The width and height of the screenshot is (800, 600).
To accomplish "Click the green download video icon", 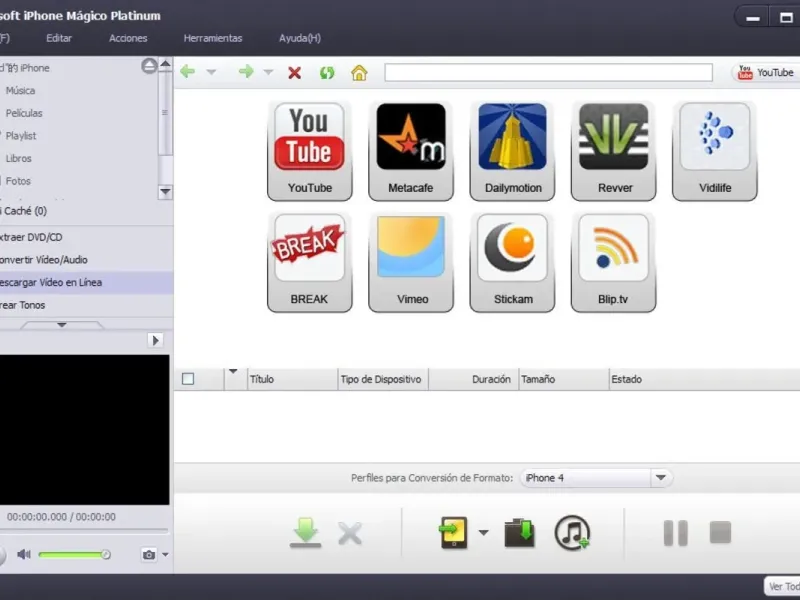I will 306,532.
